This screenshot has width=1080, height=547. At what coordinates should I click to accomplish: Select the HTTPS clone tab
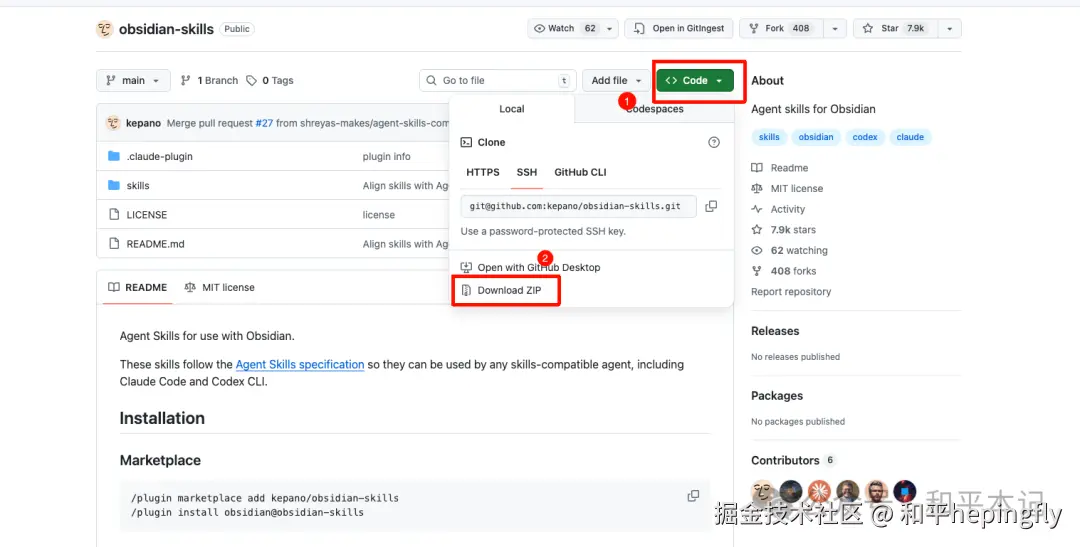(x=483, y=172)
